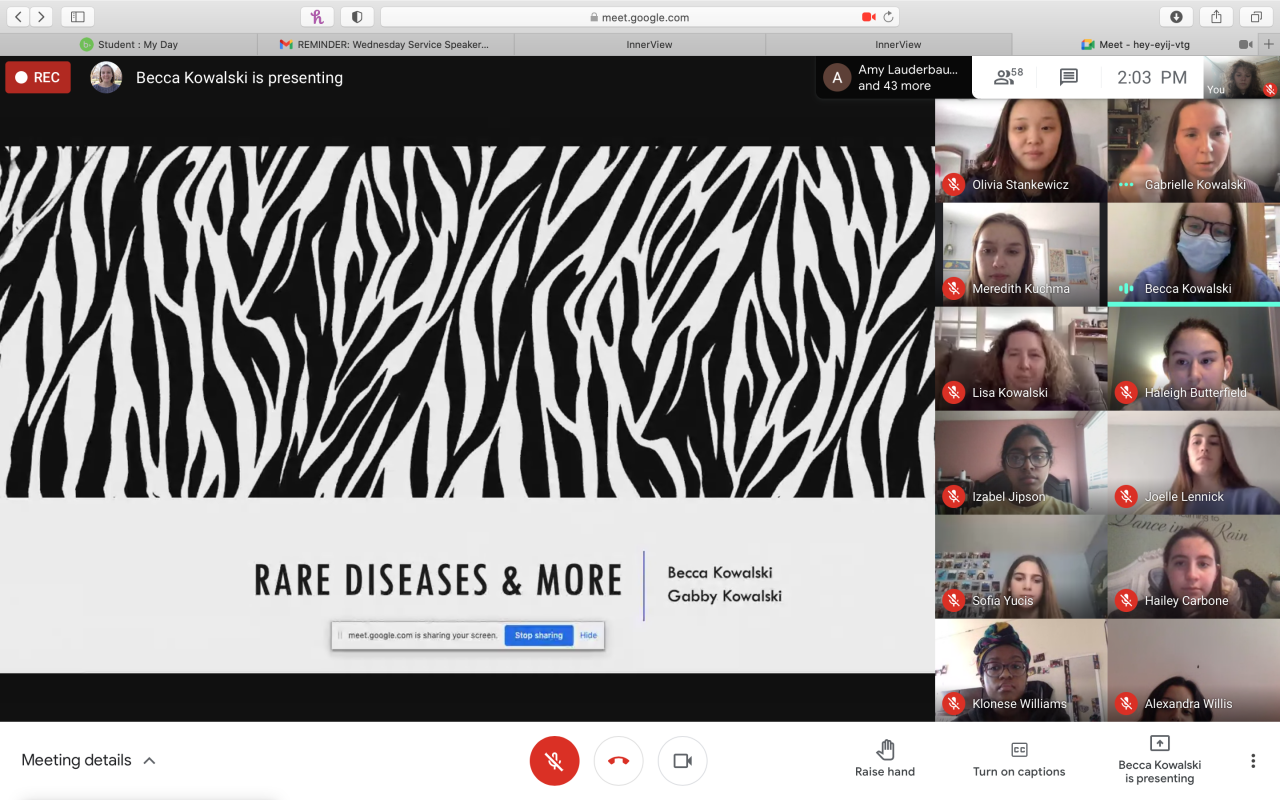
Task: Click the blue Stop sharing button
Action: 538,635
